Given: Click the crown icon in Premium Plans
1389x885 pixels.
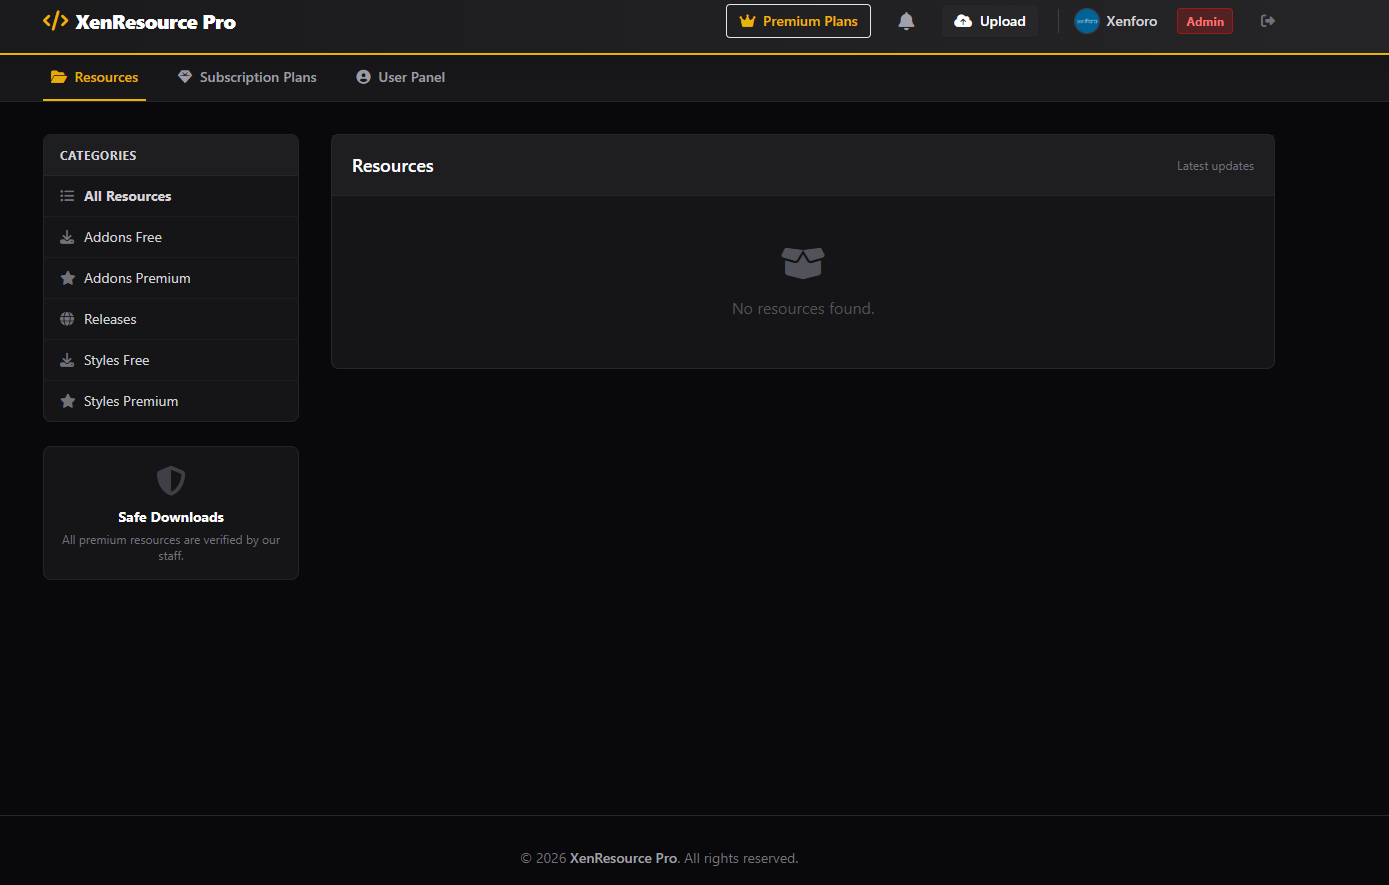Looking at the screenshot, I should [747, 21].
